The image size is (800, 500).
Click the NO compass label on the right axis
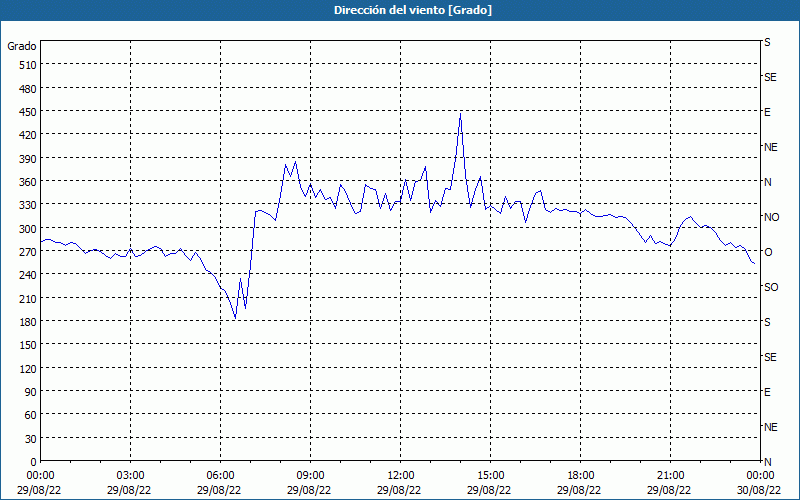771,217
